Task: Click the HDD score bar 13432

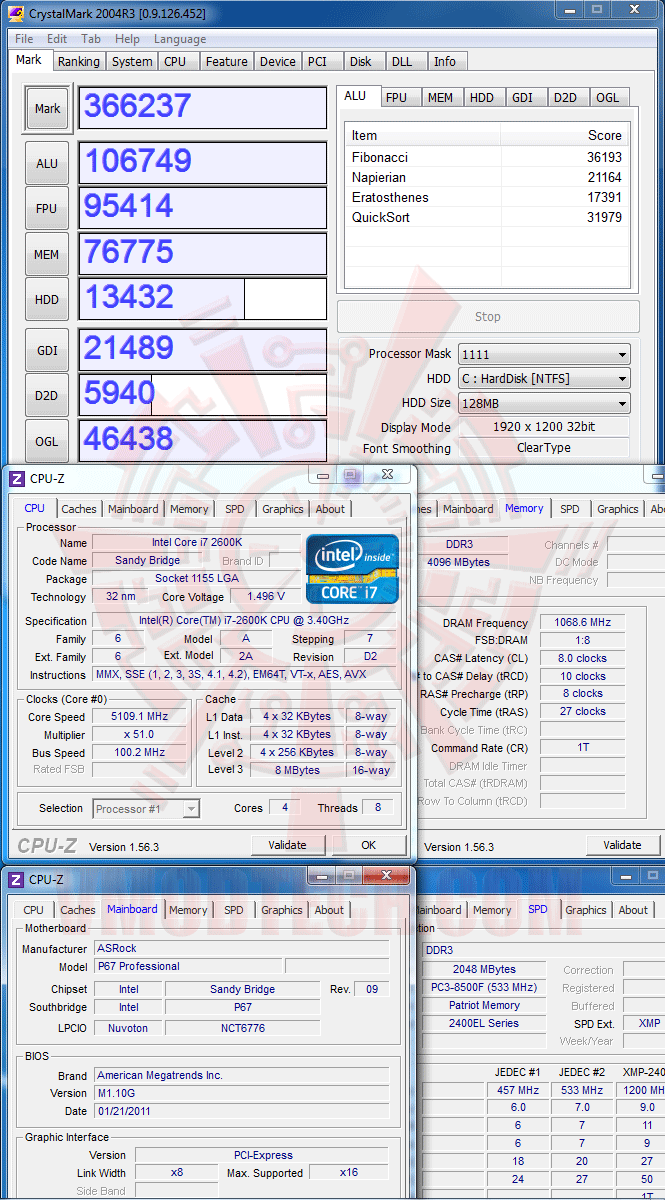Action: click(x=203, y=298)
